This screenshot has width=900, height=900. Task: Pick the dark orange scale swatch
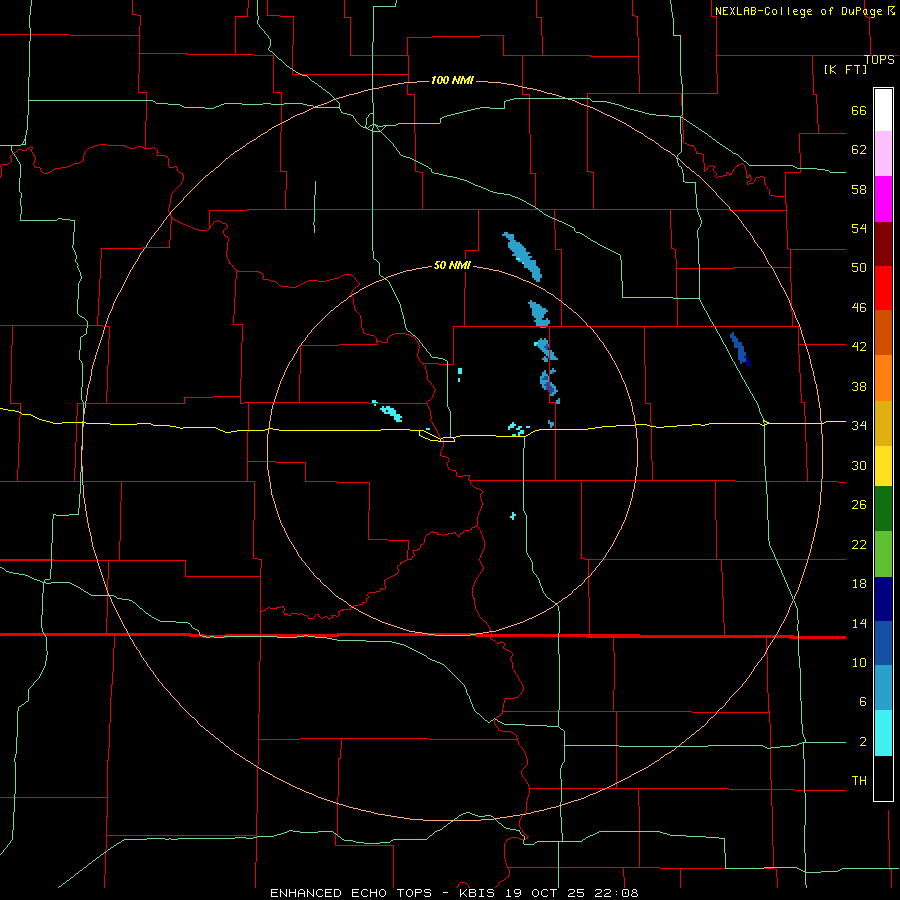(x=883, y=332)
